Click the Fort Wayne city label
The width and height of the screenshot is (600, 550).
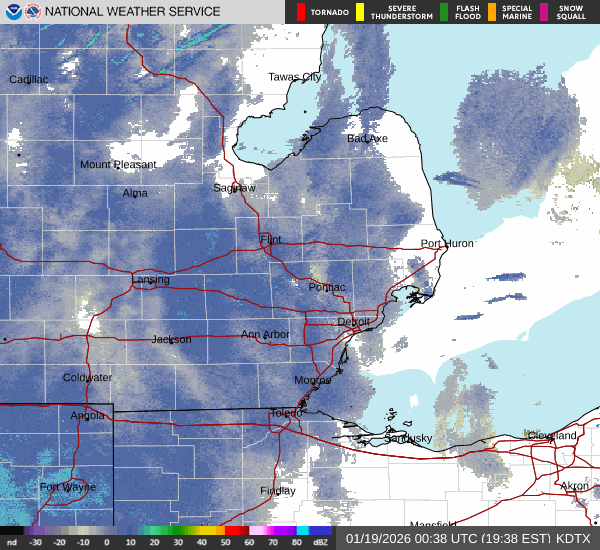coord(63,487)
